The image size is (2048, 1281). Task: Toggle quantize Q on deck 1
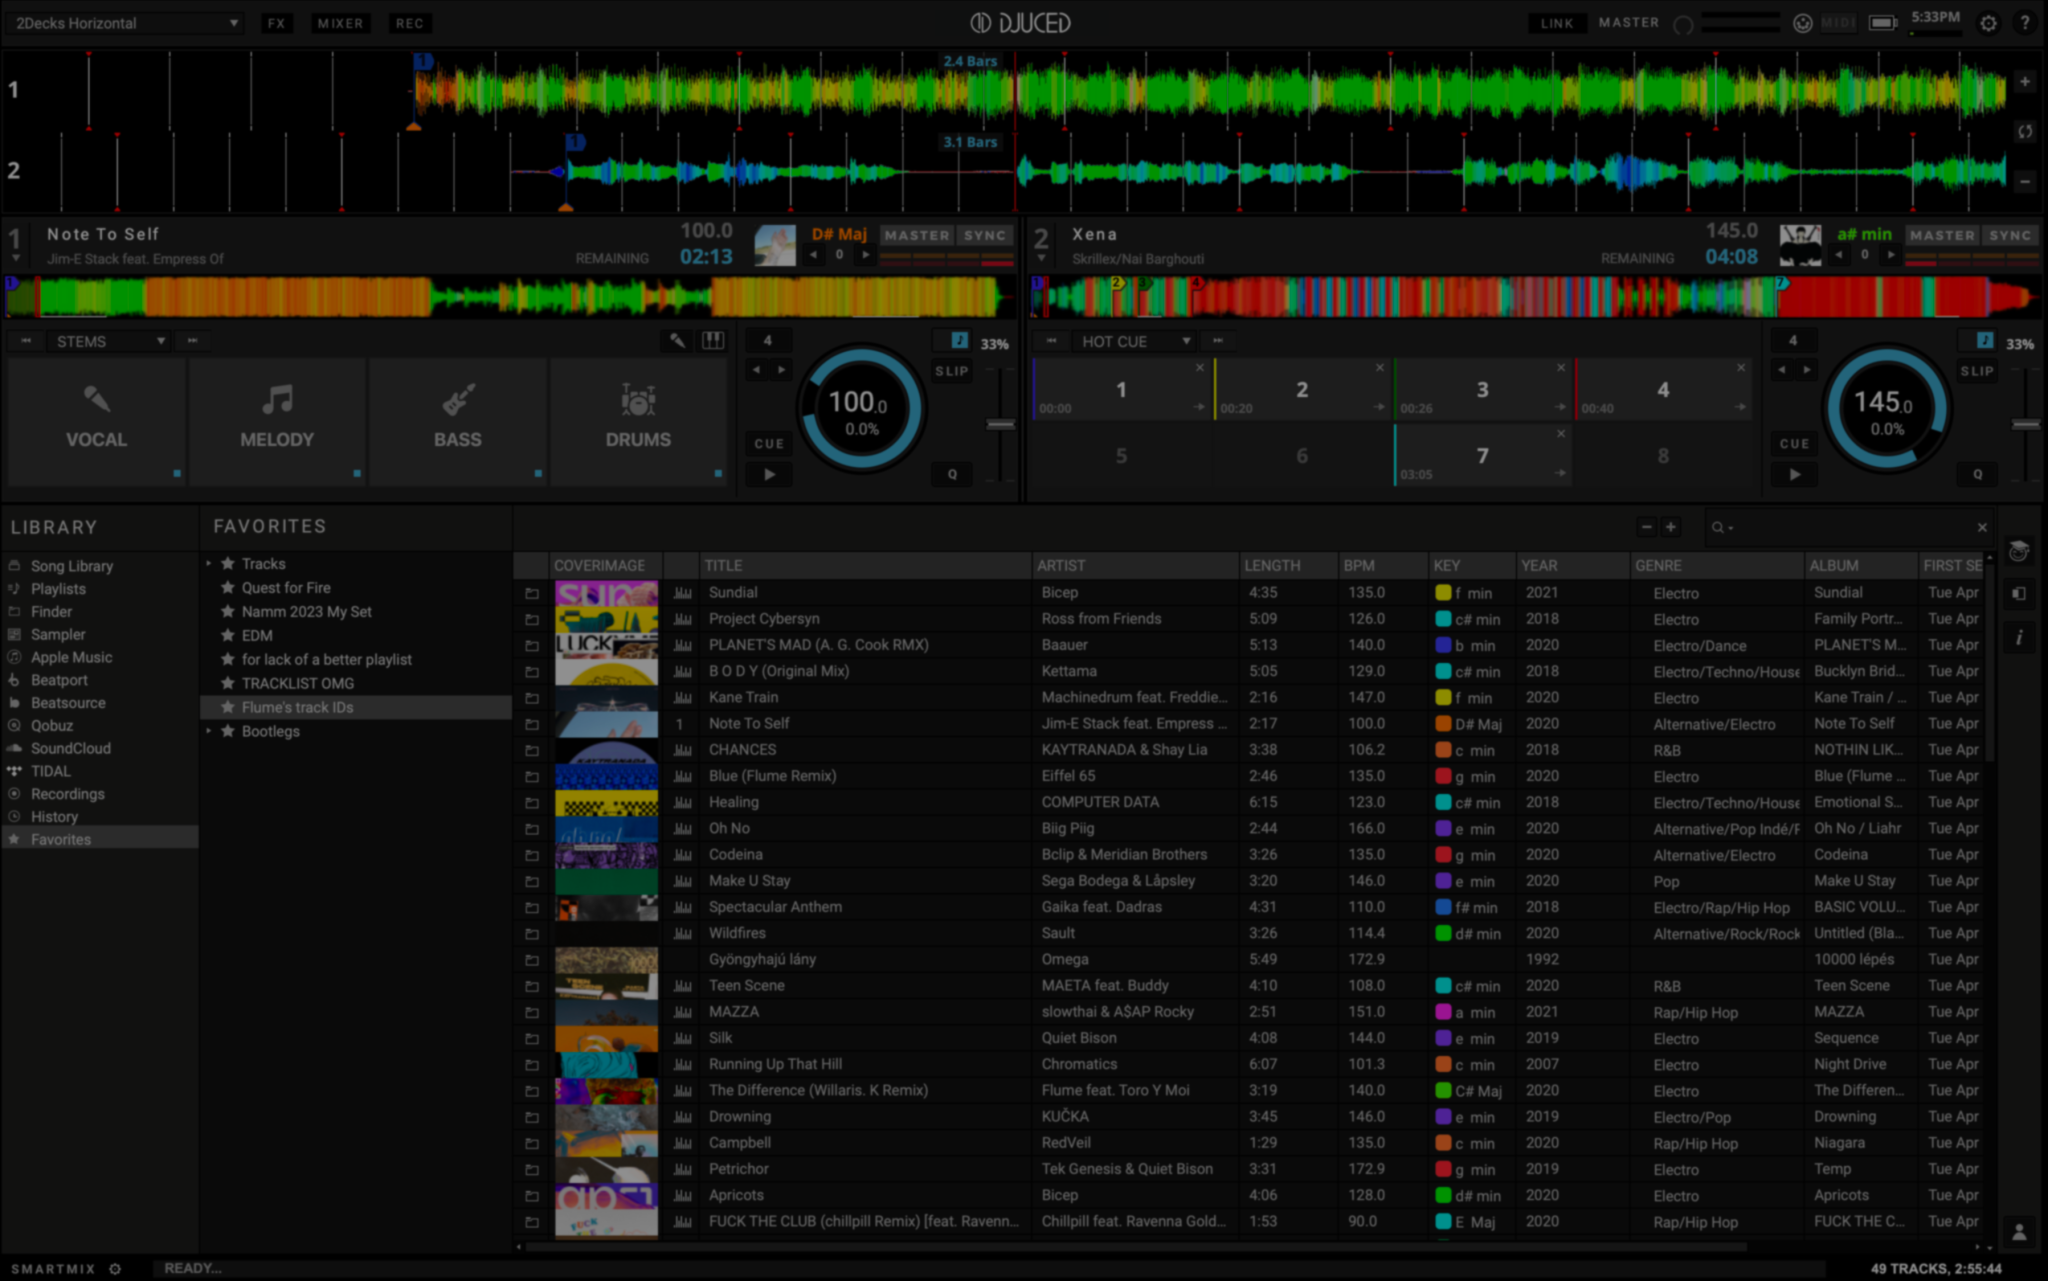click(x=951, y=475)
